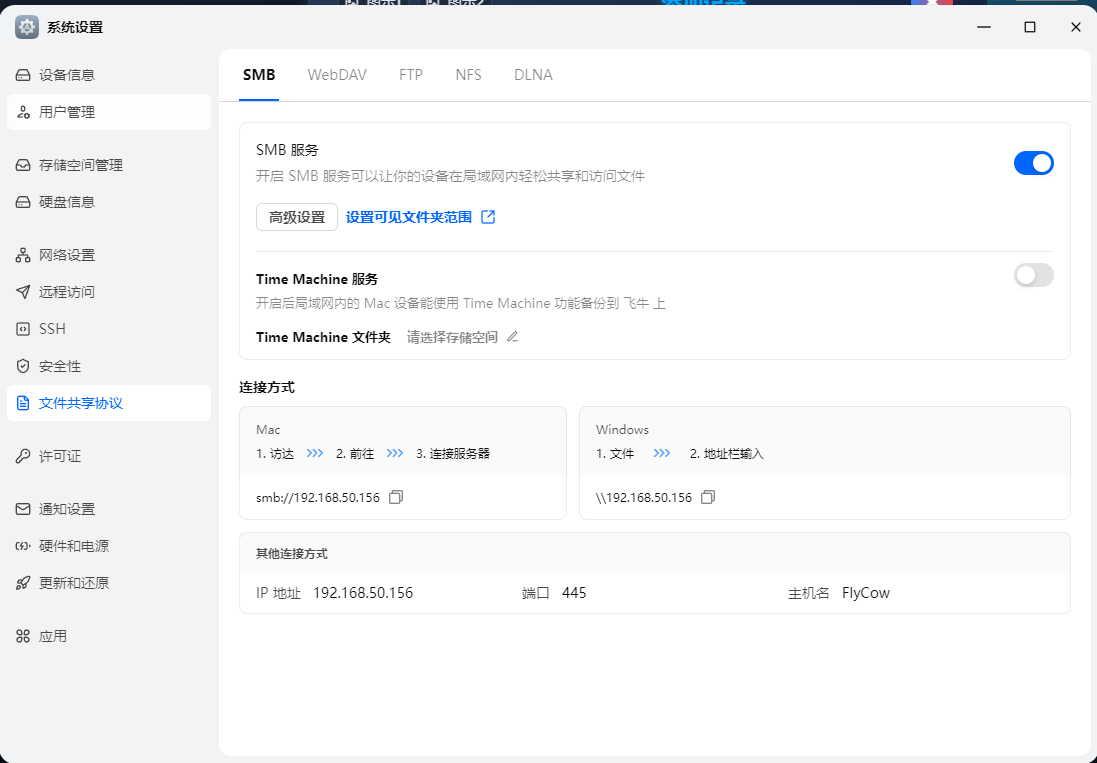
Task: Open update and restore rocket icon
Action: point(23,583)
